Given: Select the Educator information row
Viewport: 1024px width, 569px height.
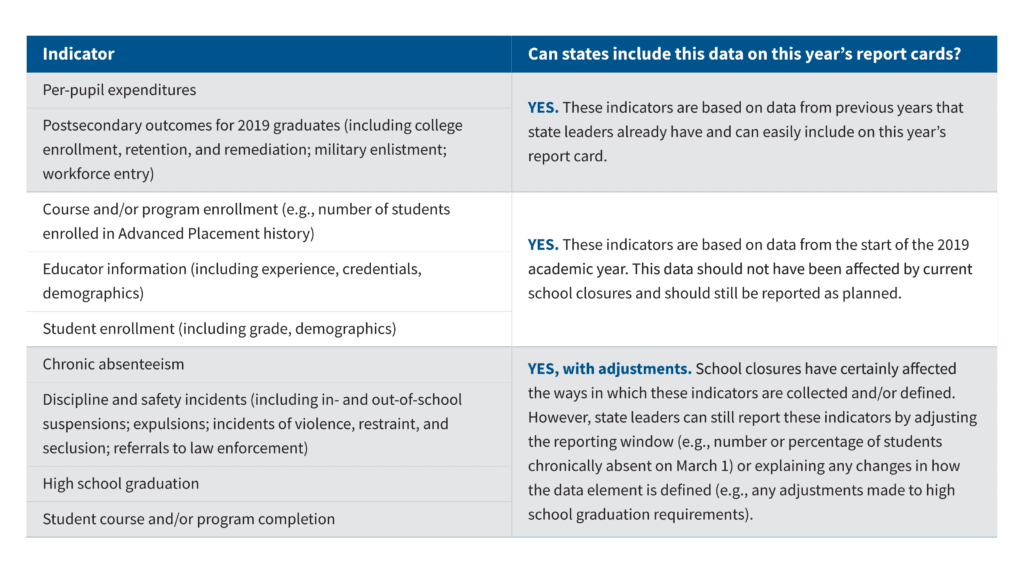Looking at the screenshot, I should click(231, 281).
